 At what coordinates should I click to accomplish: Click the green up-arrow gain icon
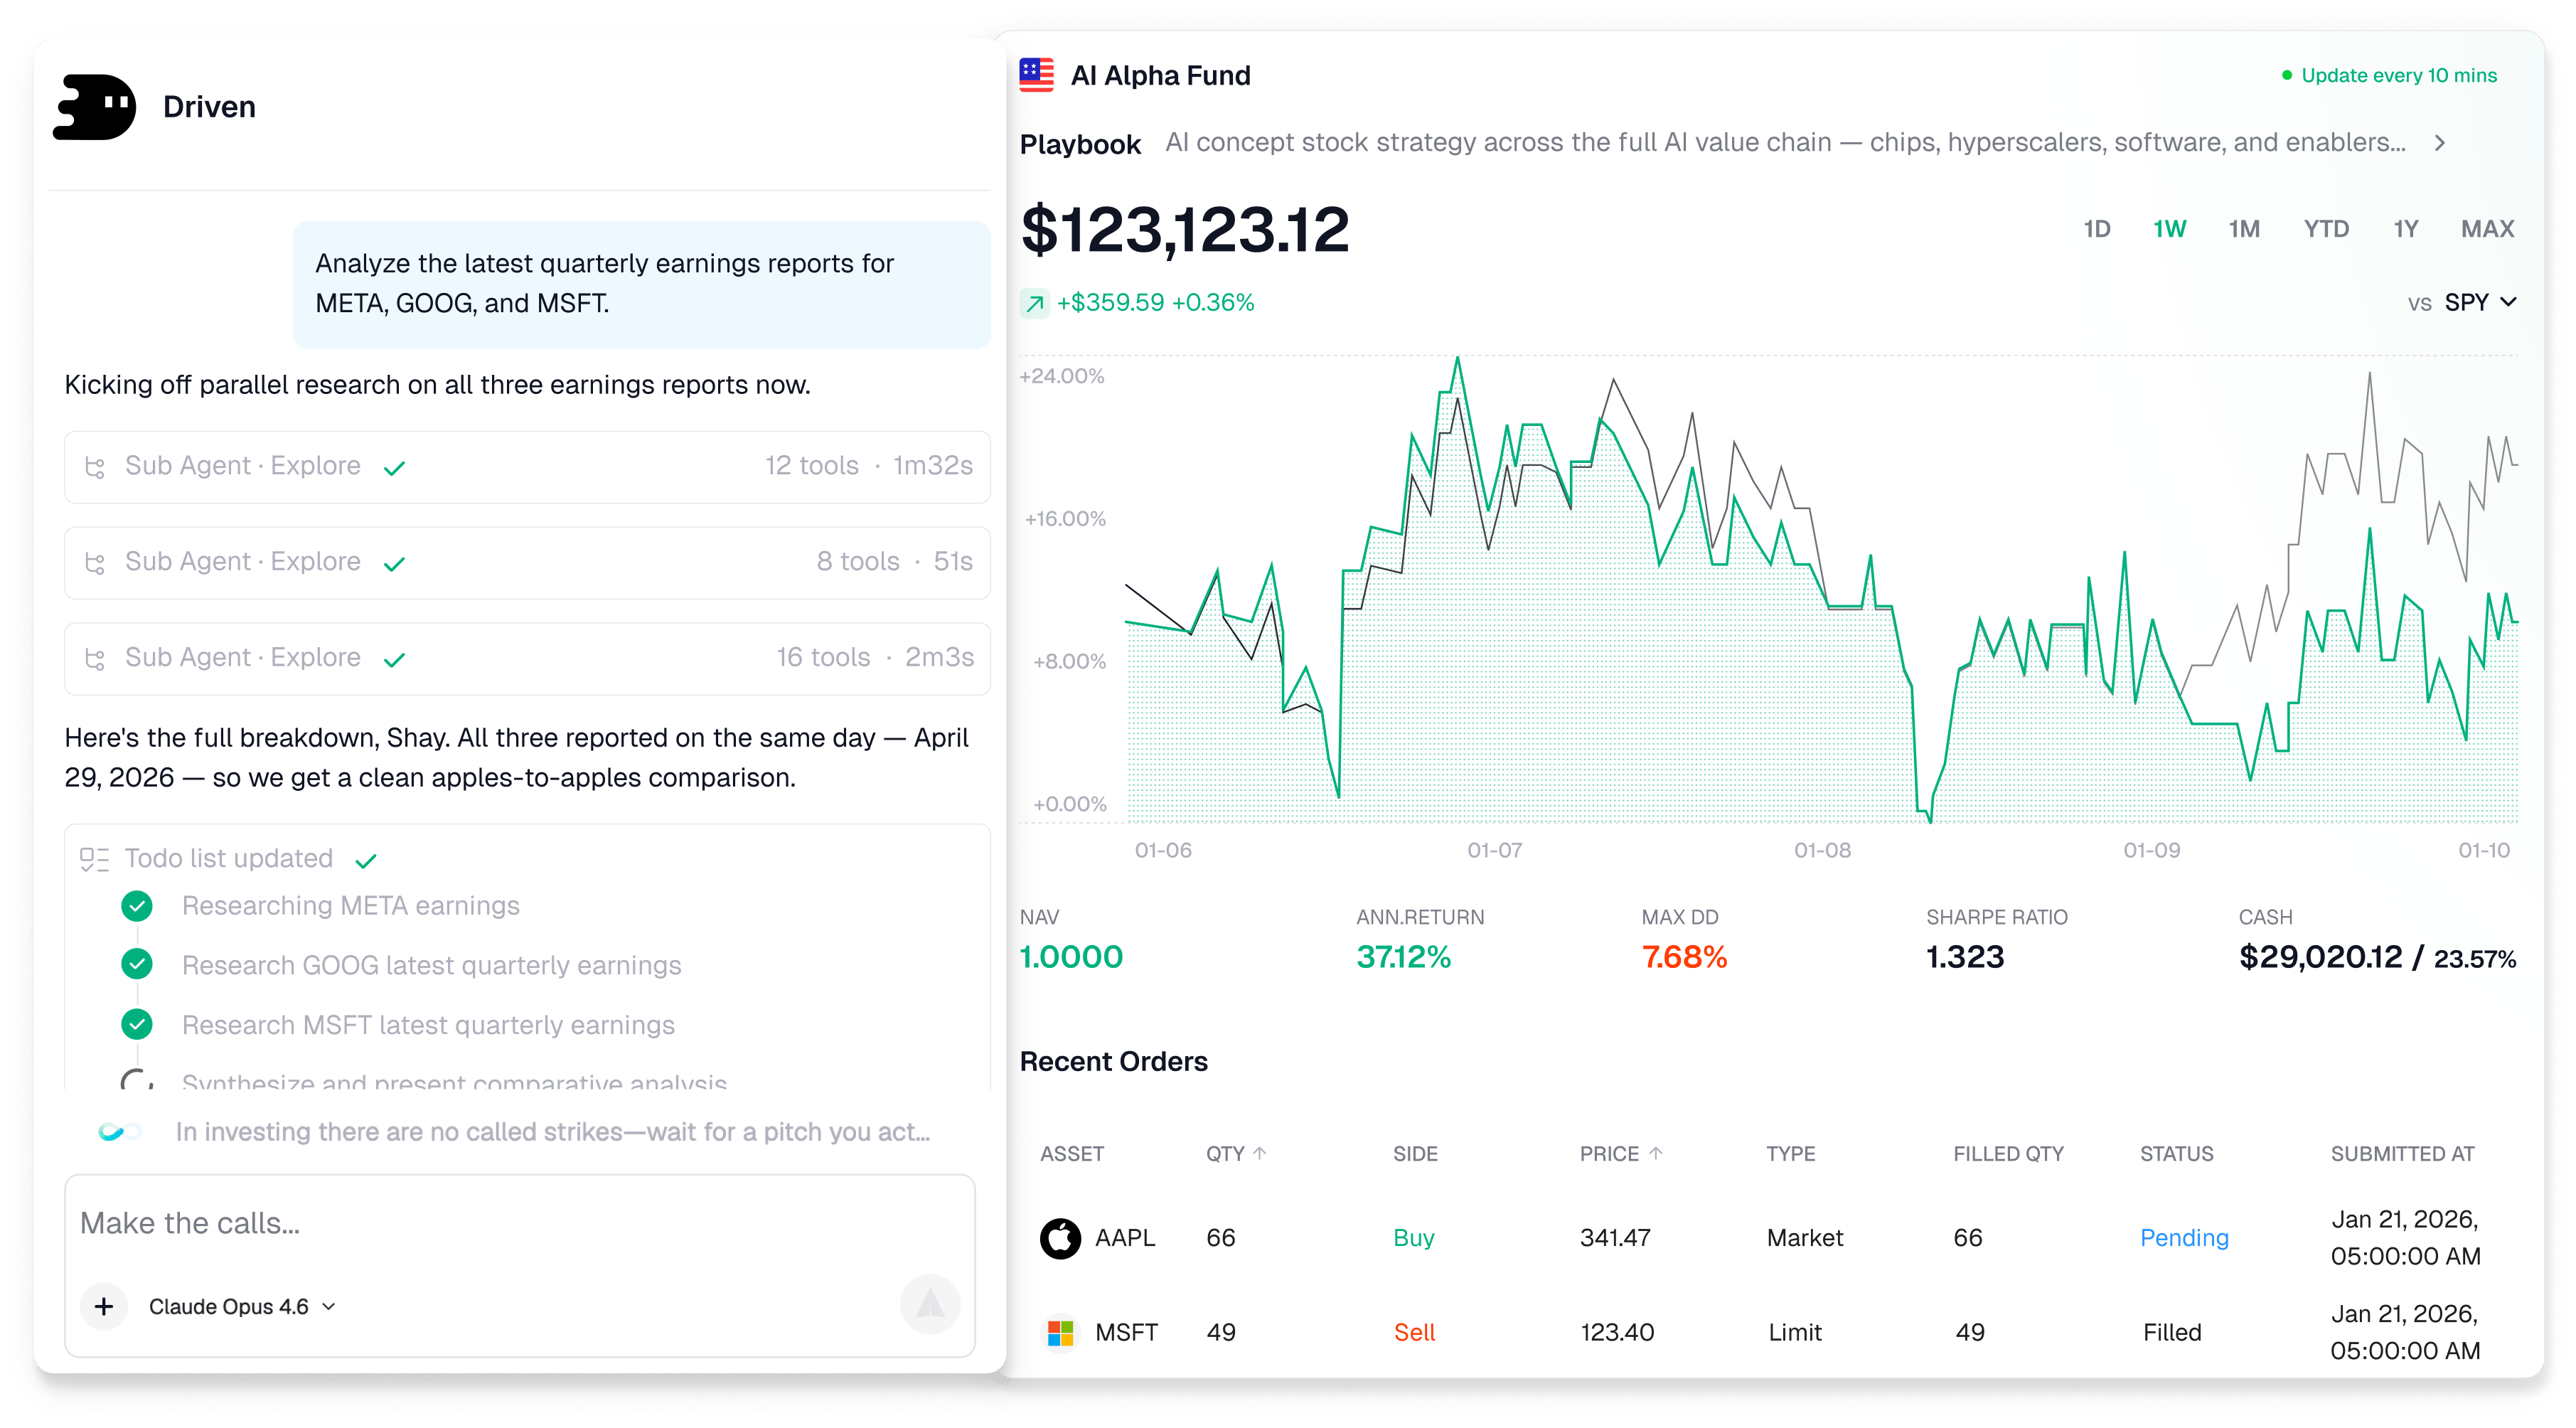1034,303
